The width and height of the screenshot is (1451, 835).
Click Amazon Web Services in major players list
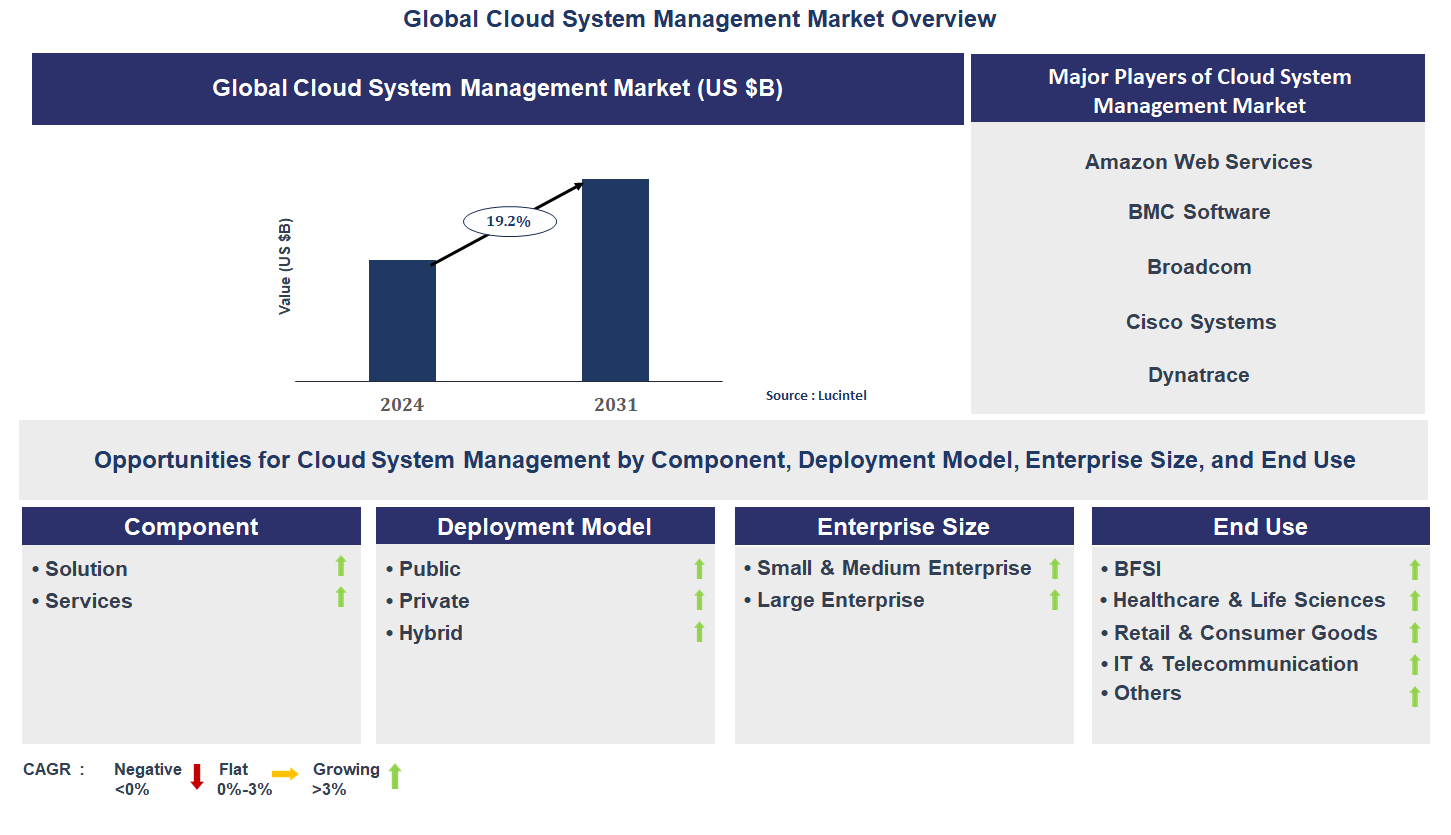[1198, 162]
